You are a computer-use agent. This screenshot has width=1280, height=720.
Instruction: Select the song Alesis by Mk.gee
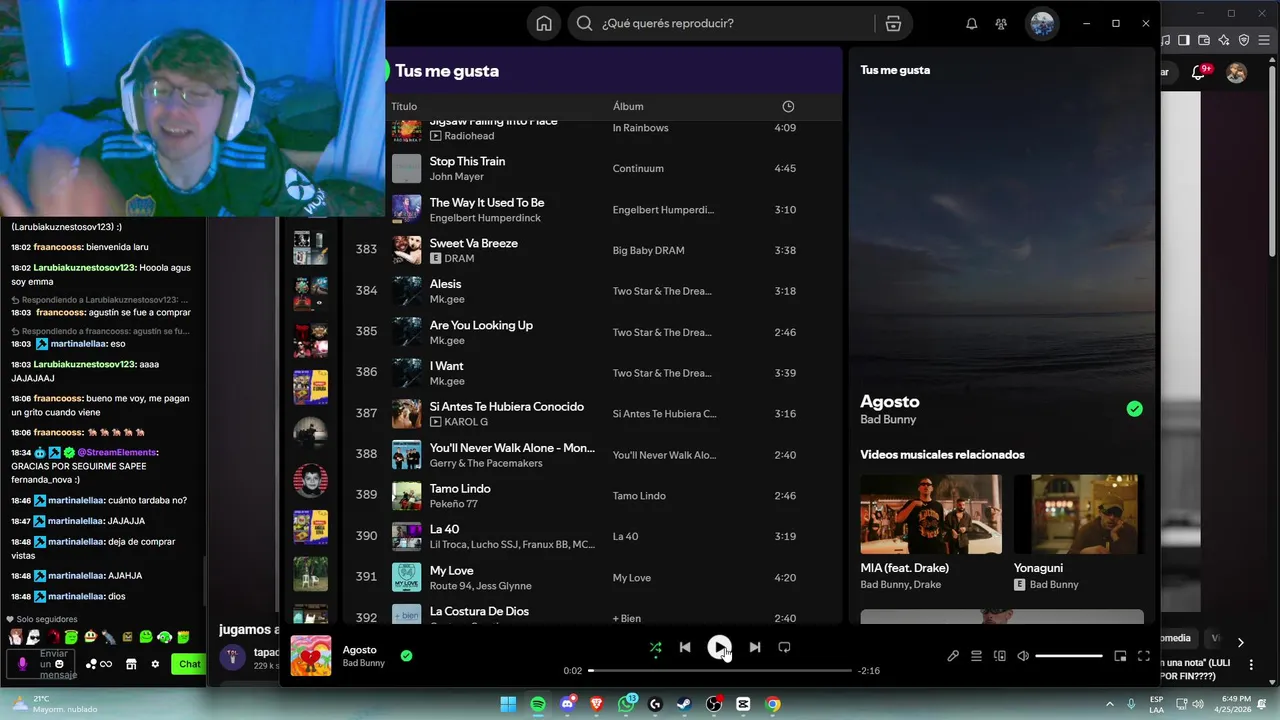(446, 284)
